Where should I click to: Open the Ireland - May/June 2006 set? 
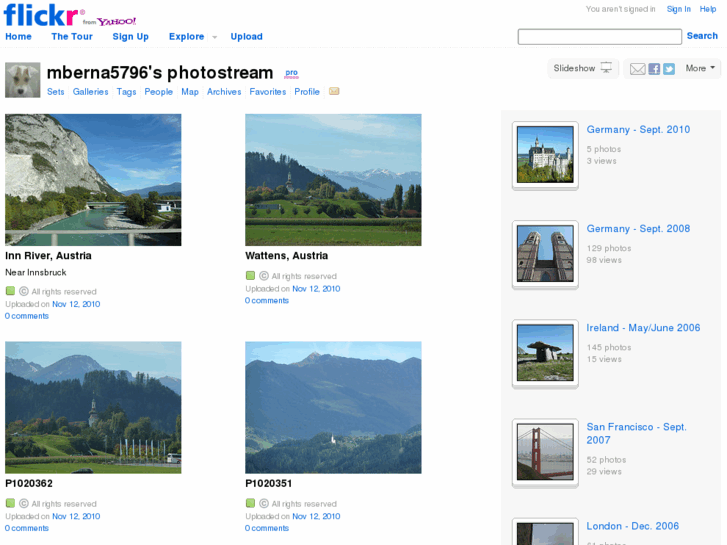[x=643, y=328]
